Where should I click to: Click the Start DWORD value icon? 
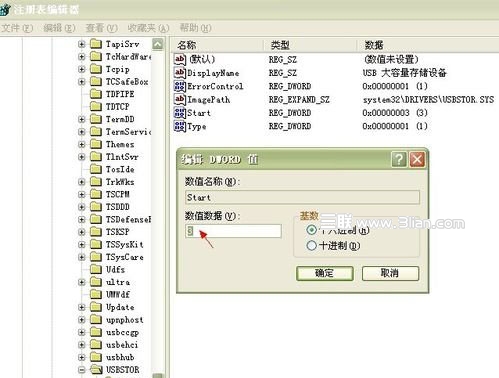click(180, 113)
